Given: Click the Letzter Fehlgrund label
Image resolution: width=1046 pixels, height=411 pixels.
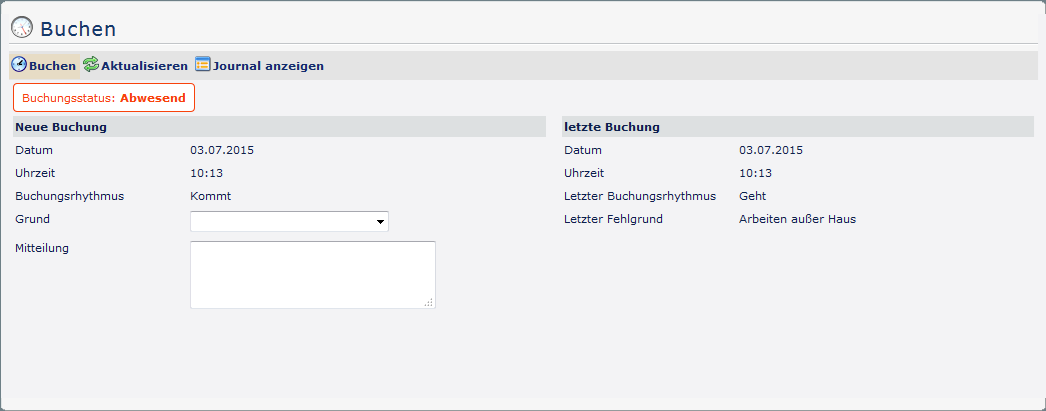Looking at the screenshot, I should pyautogui.click(x=613, y=219).
